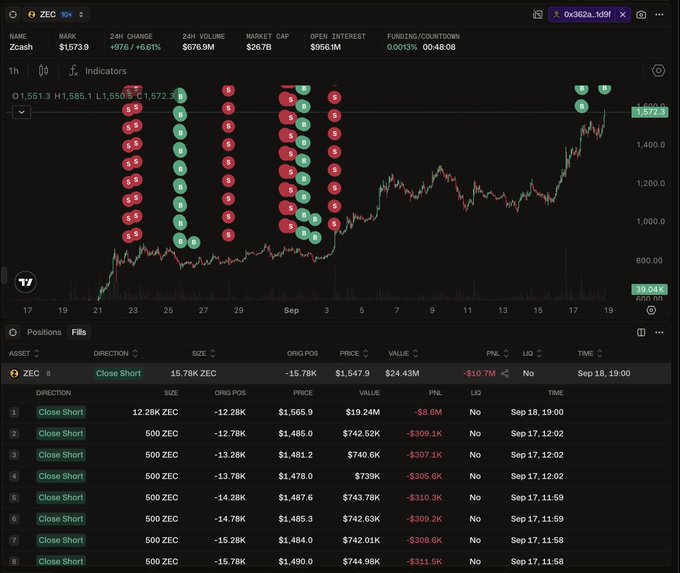Screen dimensions: 680x573
Task: Toggle split layout icon in fills panel
Action: 641,332
